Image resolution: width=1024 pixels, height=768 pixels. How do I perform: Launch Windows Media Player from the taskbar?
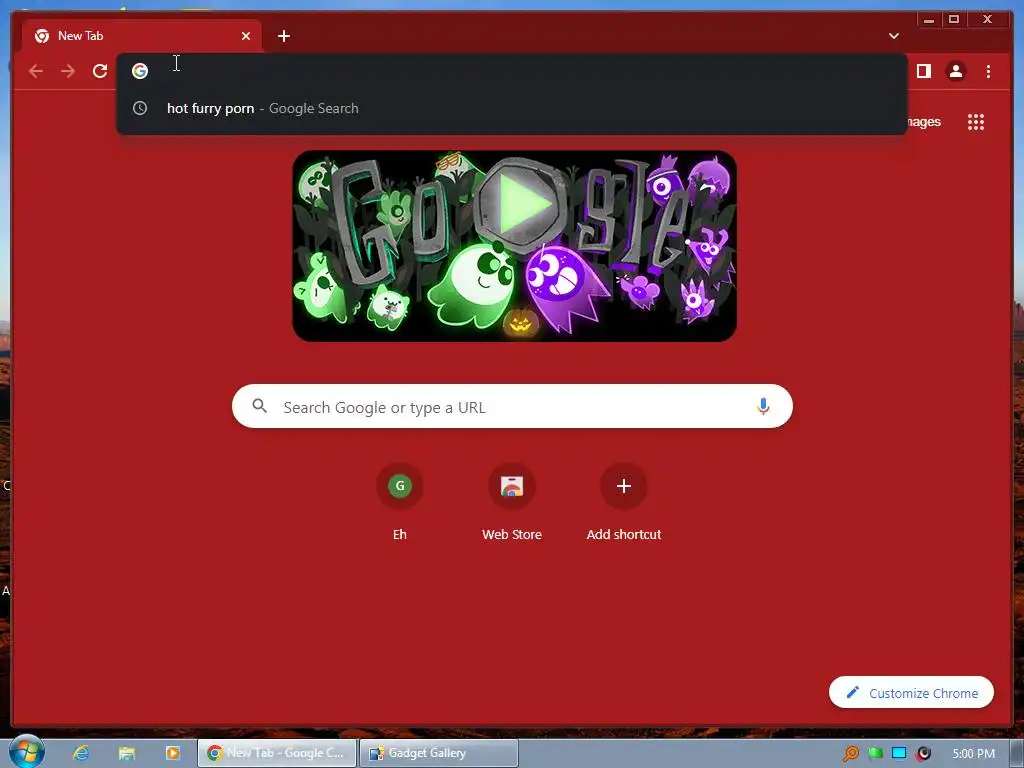tap(172, 753)
